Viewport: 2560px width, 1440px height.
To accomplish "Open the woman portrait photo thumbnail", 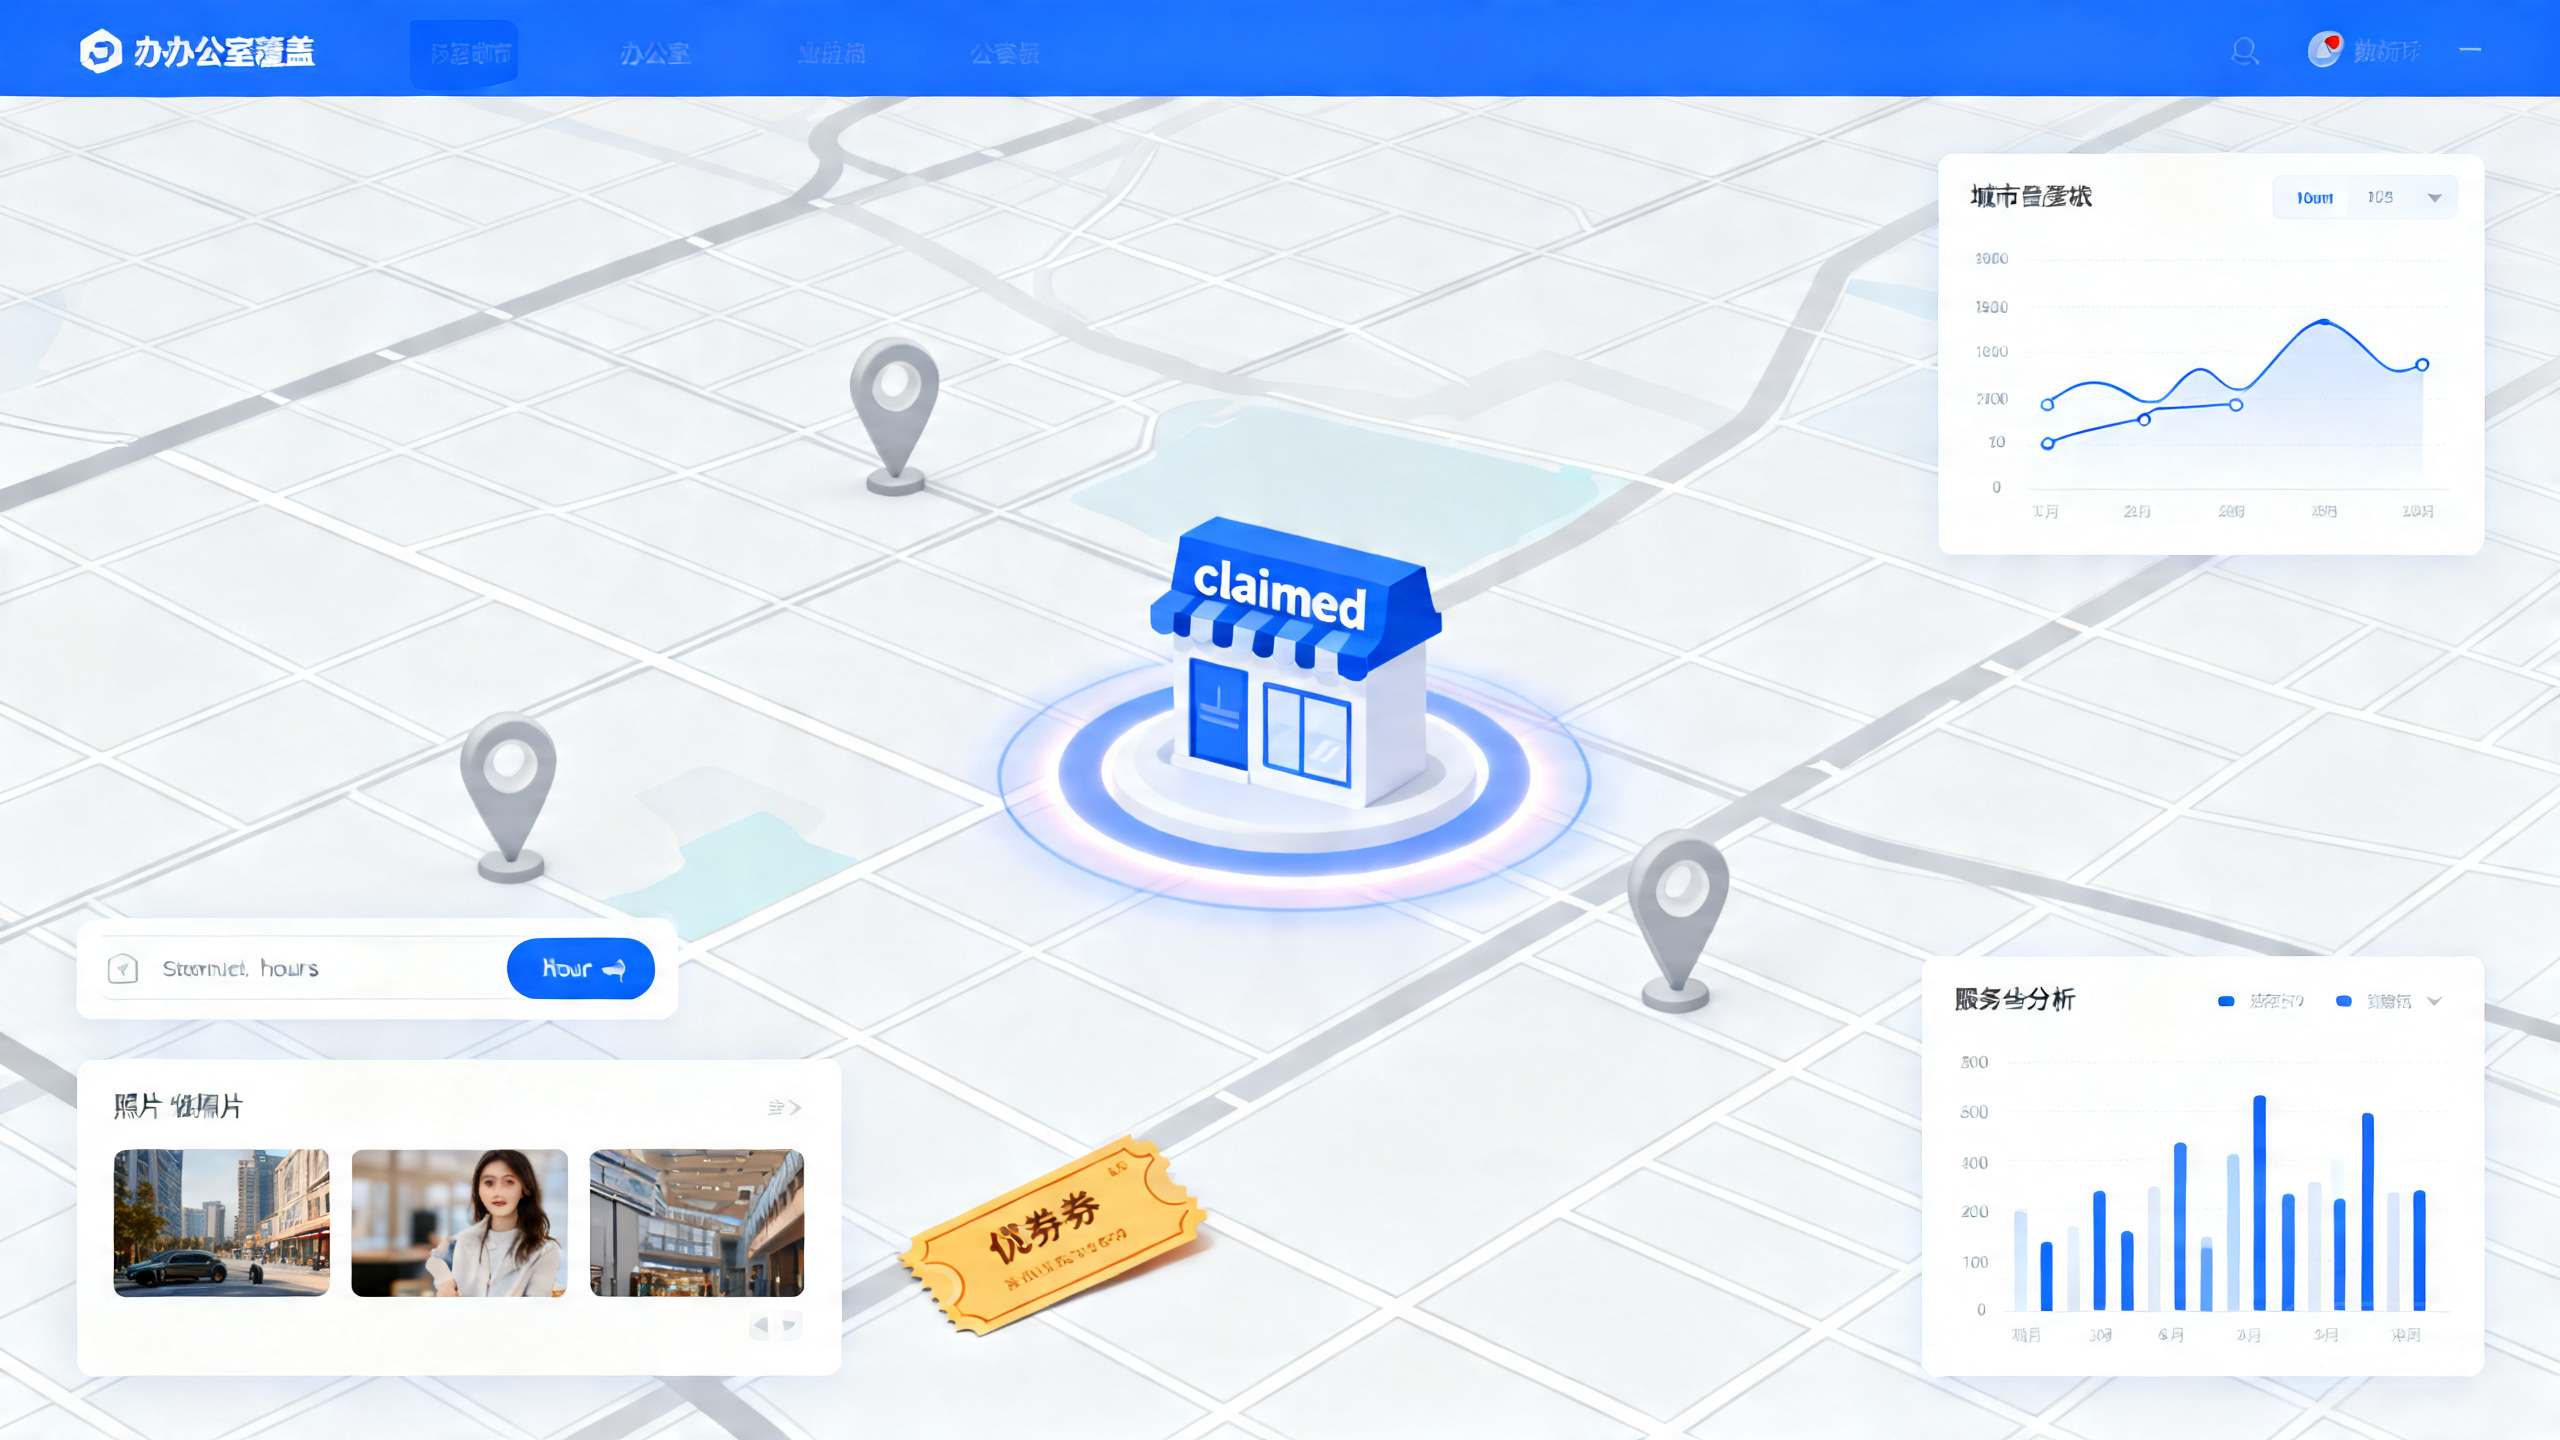I will point(459,1222).
